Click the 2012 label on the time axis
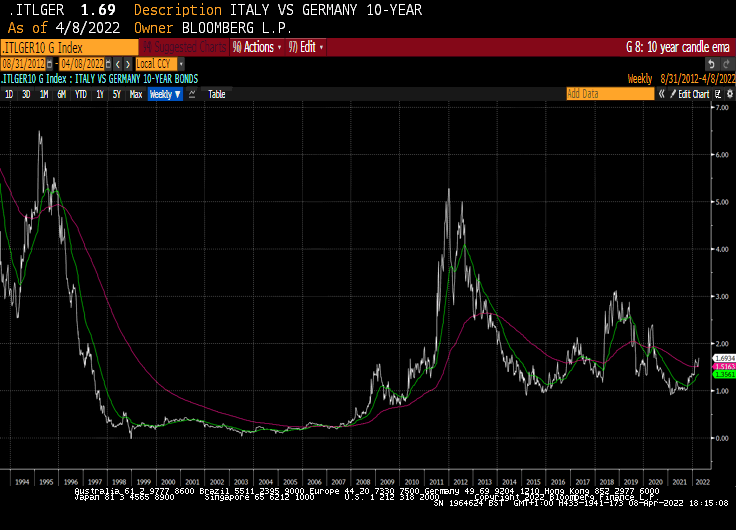 (460, 482)
